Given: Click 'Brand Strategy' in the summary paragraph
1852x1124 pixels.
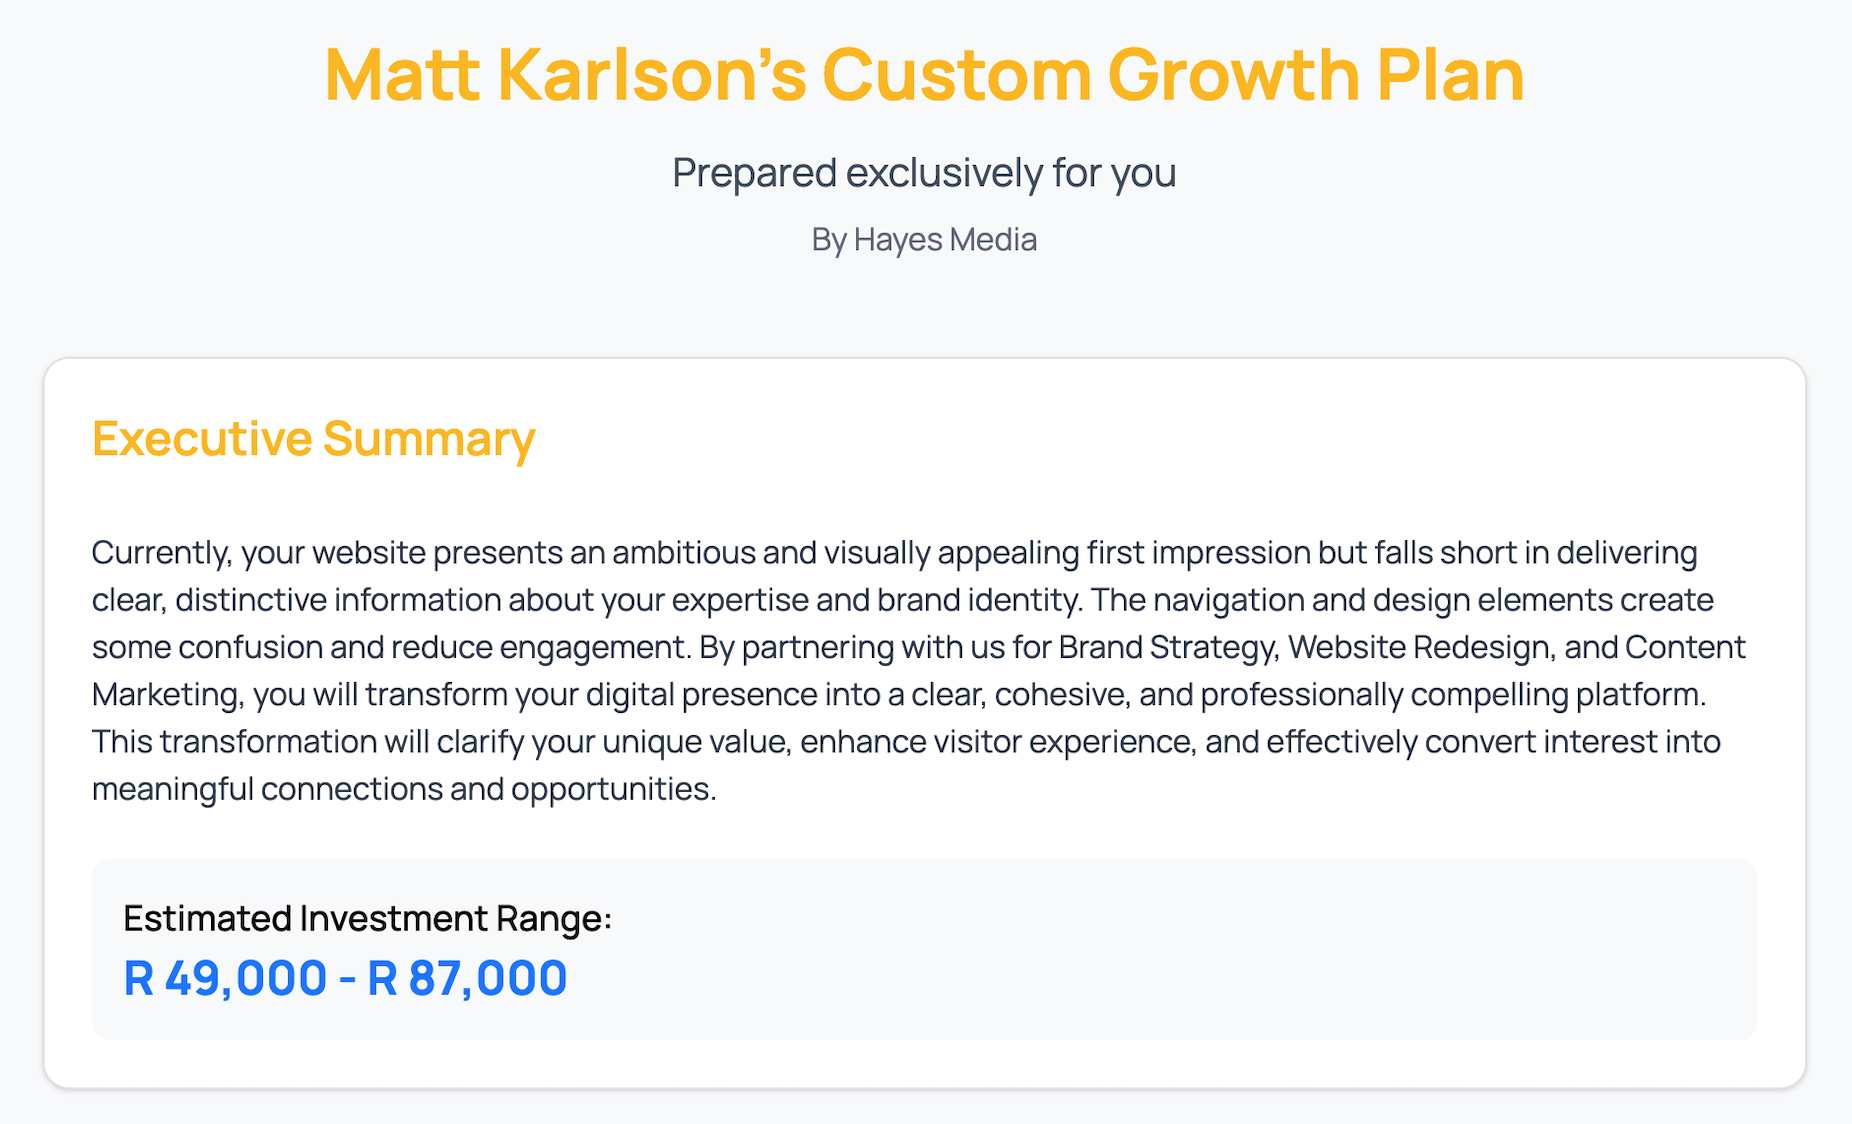Looking at the screenshot, I should tap(1168, 648).
